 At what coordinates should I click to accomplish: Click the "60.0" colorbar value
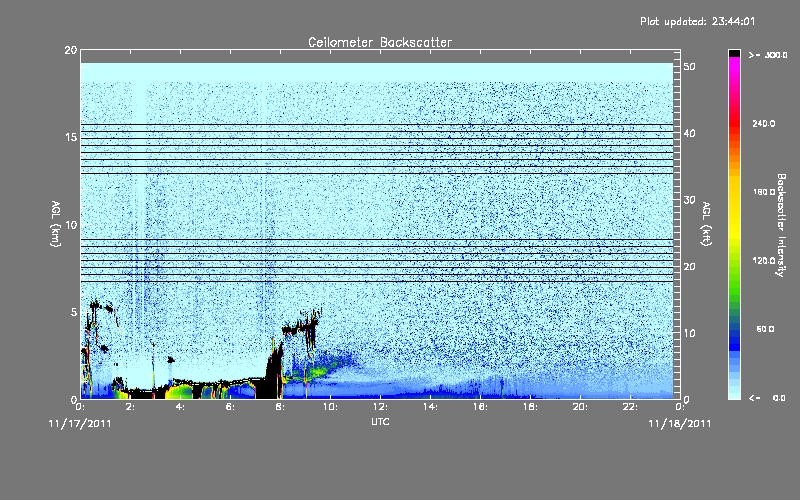pos(765,329)
